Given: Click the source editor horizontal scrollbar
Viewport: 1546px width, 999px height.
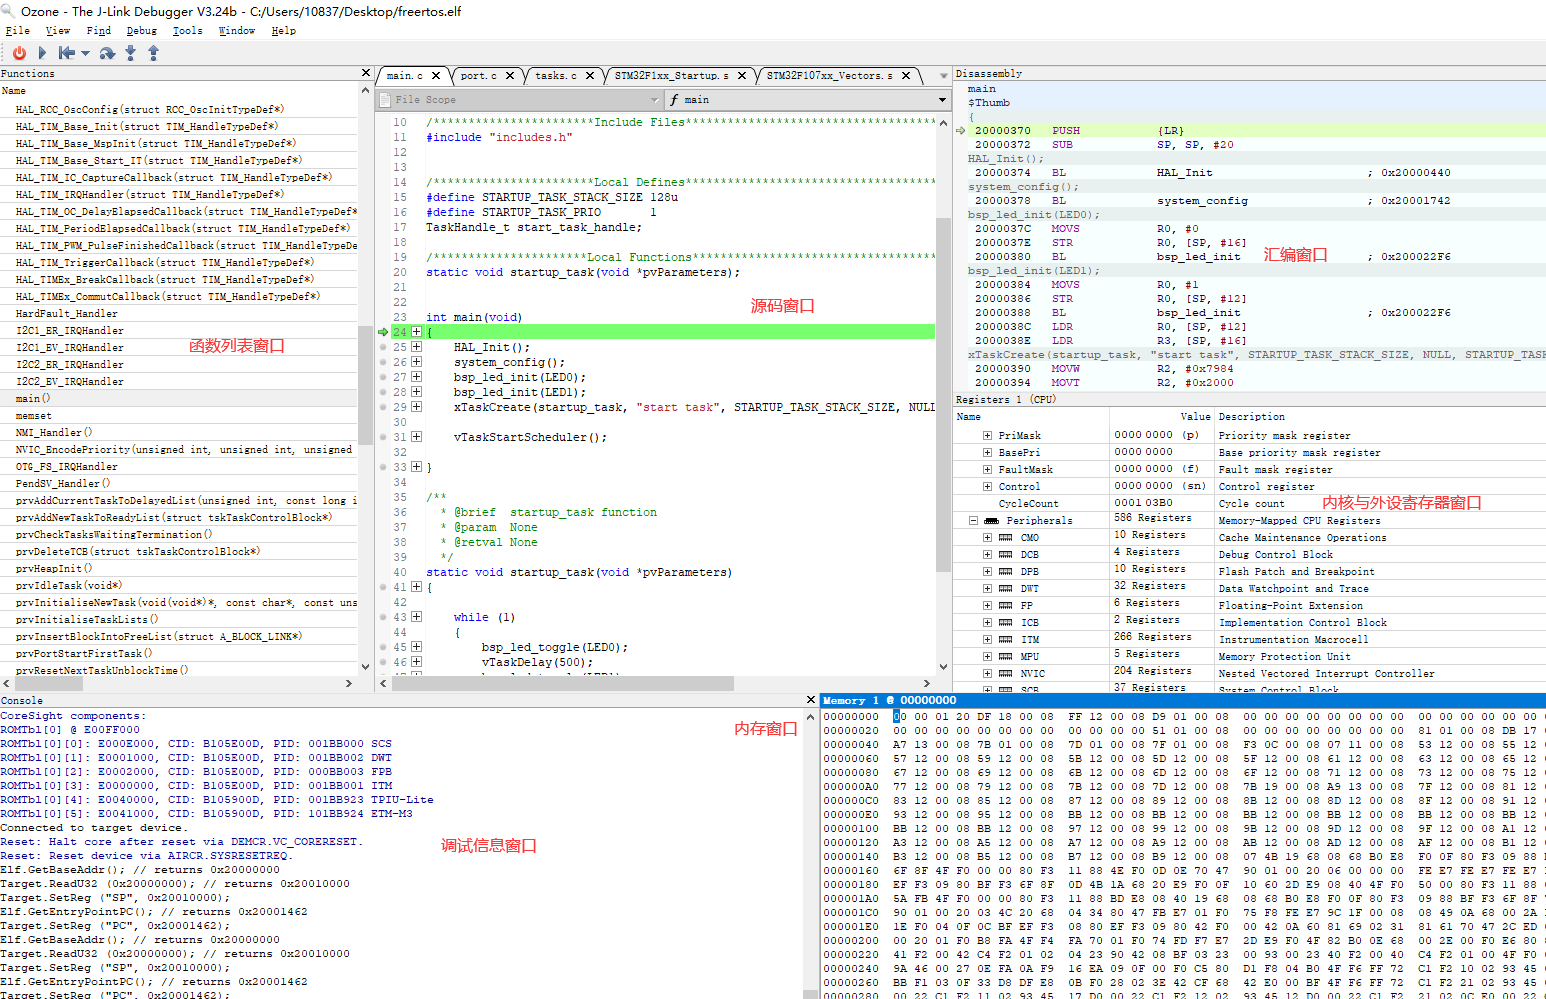Looking at the screenshot, I should click(563, 683).
